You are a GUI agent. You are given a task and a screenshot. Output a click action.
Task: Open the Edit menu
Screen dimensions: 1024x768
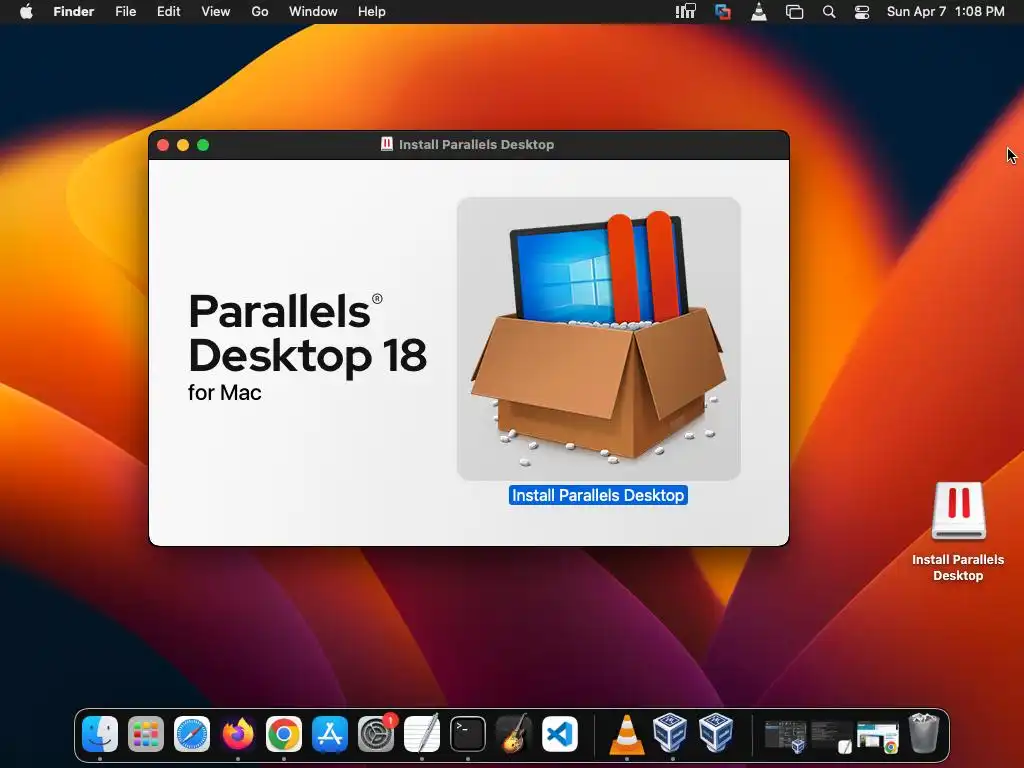coord(168,11)
